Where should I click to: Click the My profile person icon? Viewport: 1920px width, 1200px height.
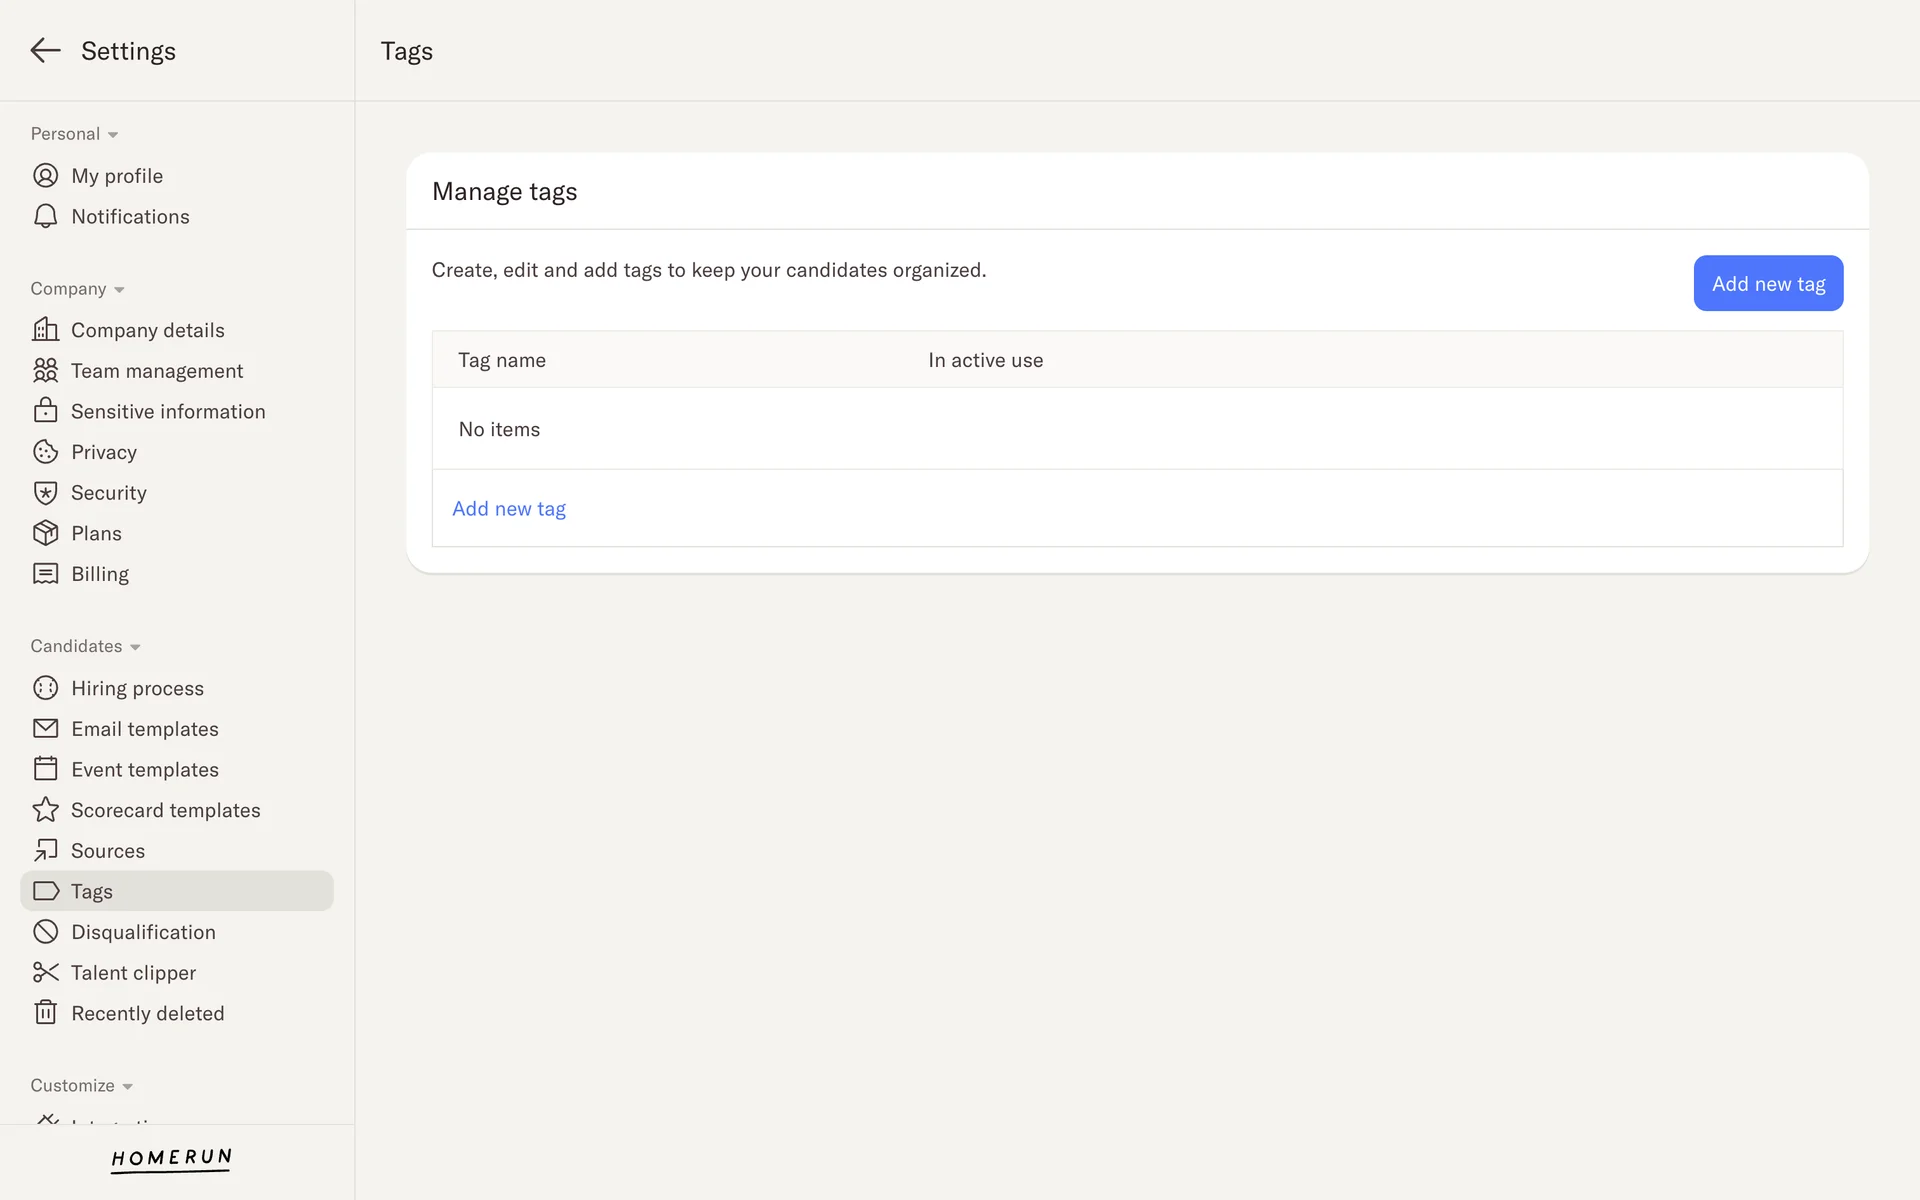45,176
